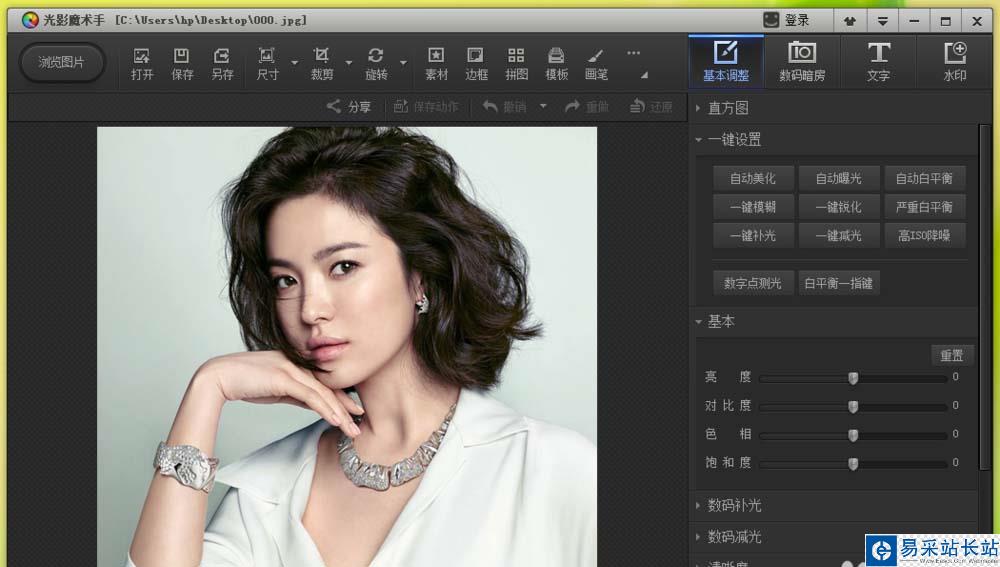Screen dimensions: 1000x567
Task: Click the portrait photo on canvas
Action: tap(347, 346)
